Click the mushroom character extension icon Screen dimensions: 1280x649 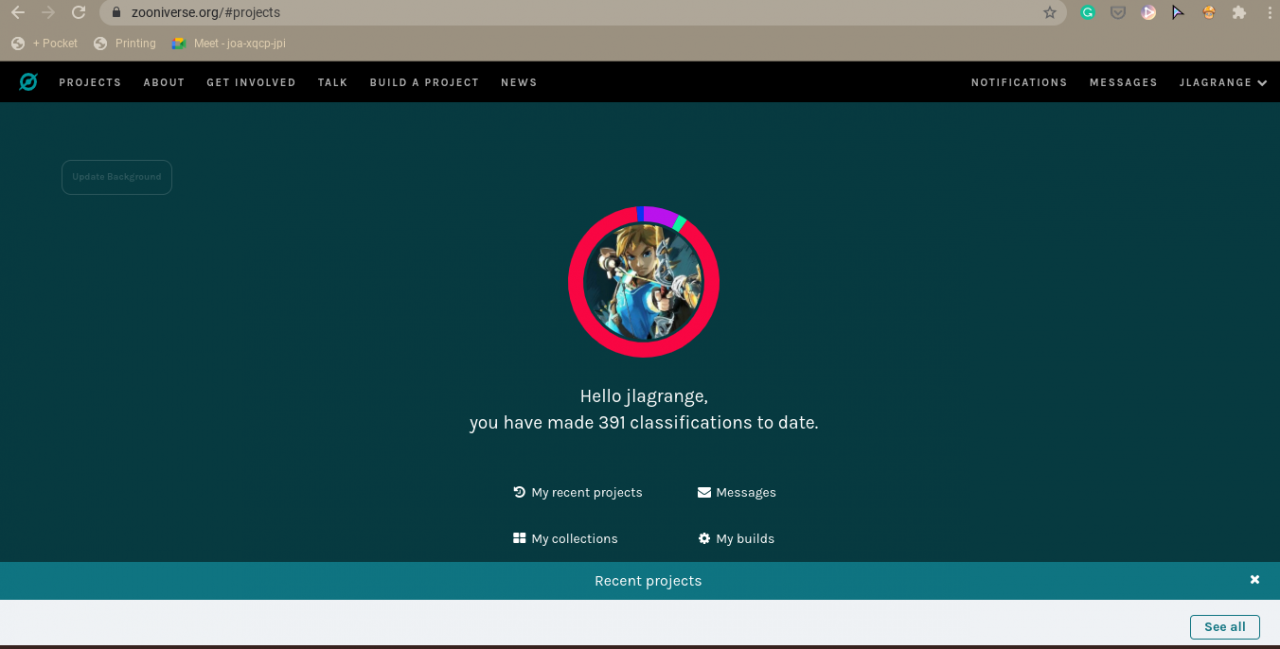[x=1209, y=13]
